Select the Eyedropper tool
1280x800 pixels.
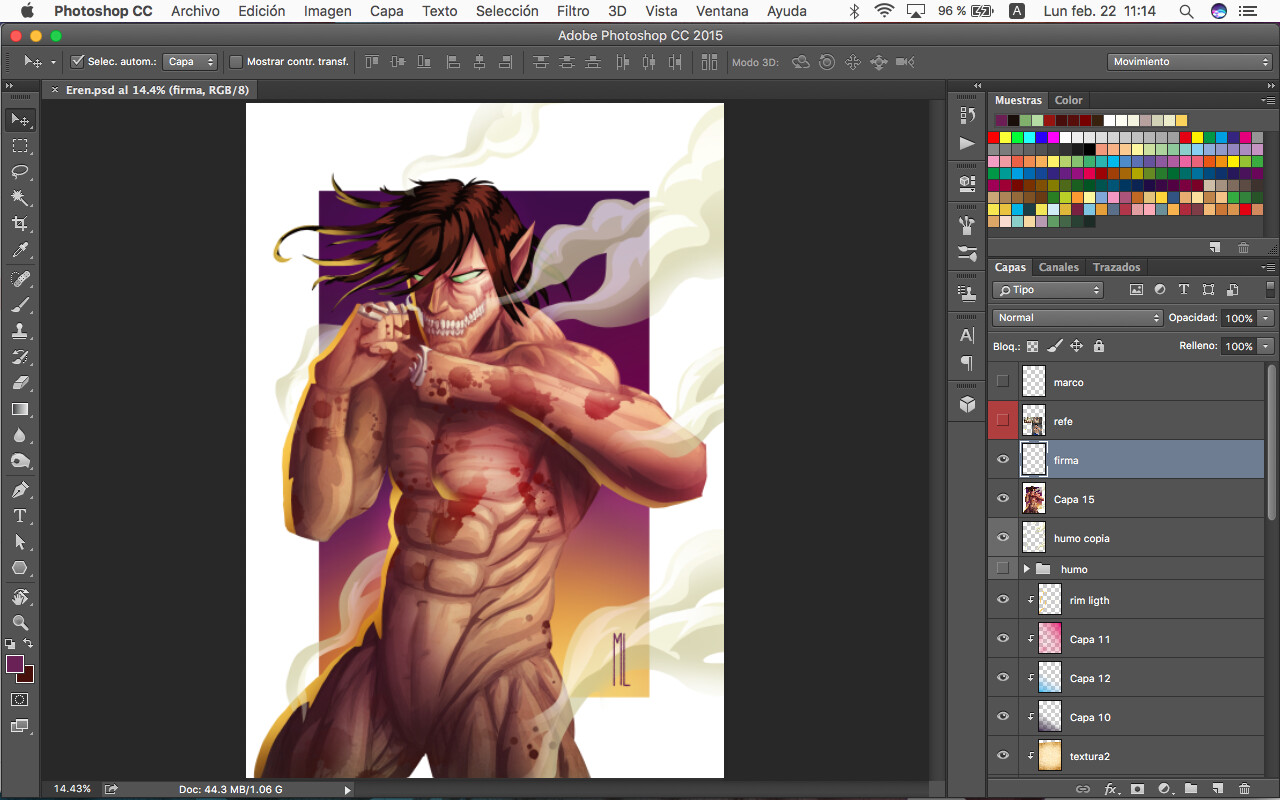click(20, 250)
